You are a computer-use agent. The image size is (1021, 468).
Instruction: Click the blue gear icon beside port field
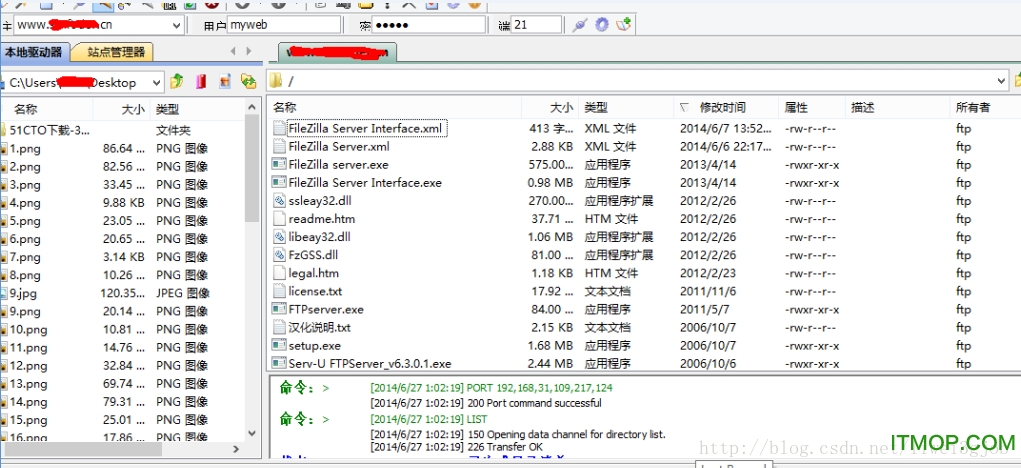602,24
